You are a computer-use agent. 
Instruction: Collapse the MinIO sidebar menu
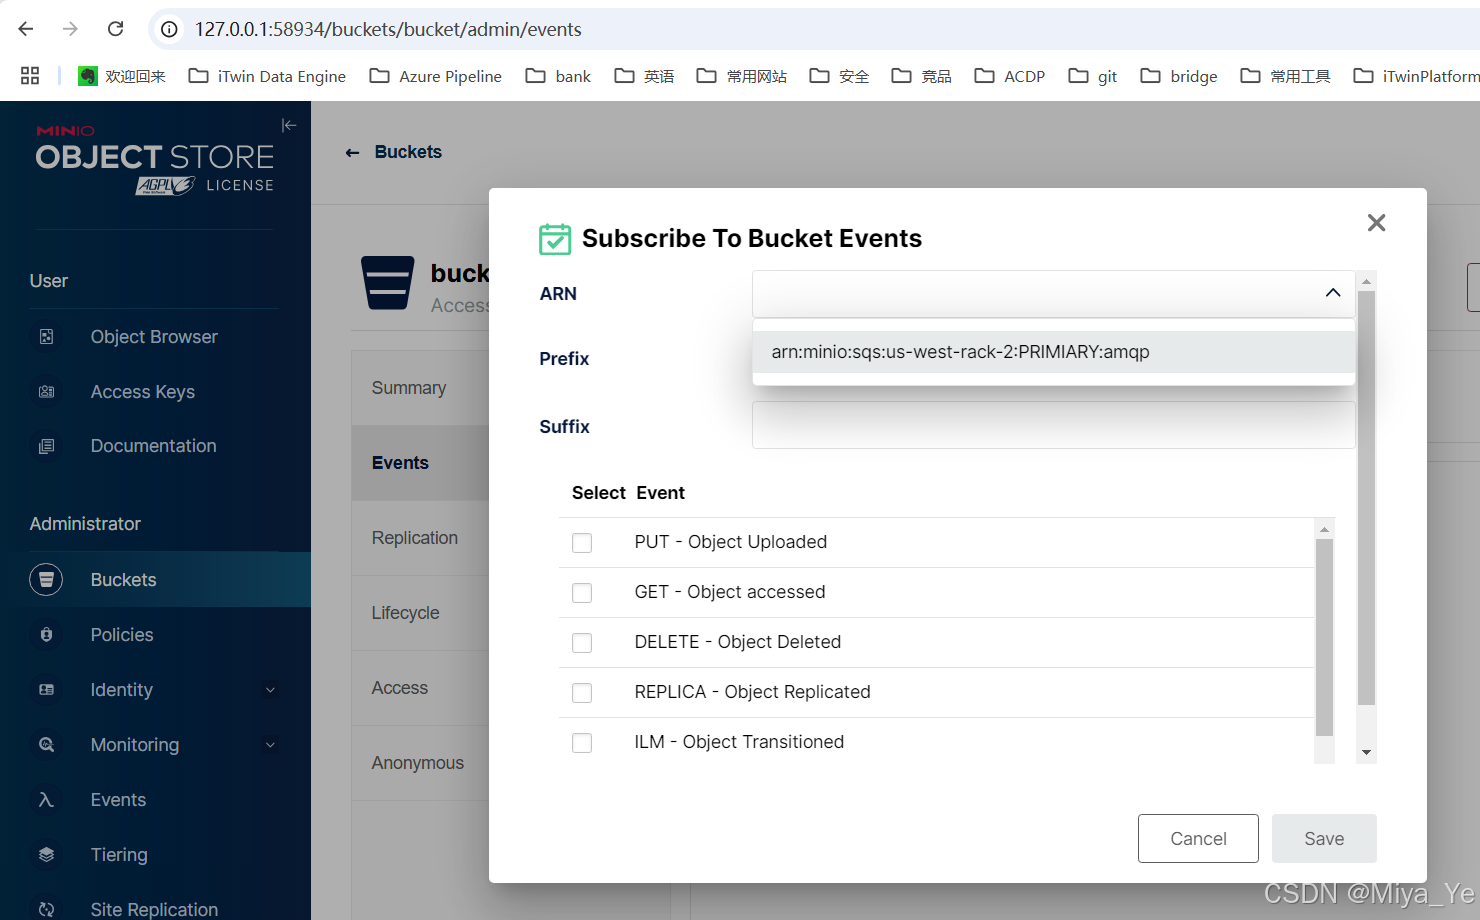289,125
